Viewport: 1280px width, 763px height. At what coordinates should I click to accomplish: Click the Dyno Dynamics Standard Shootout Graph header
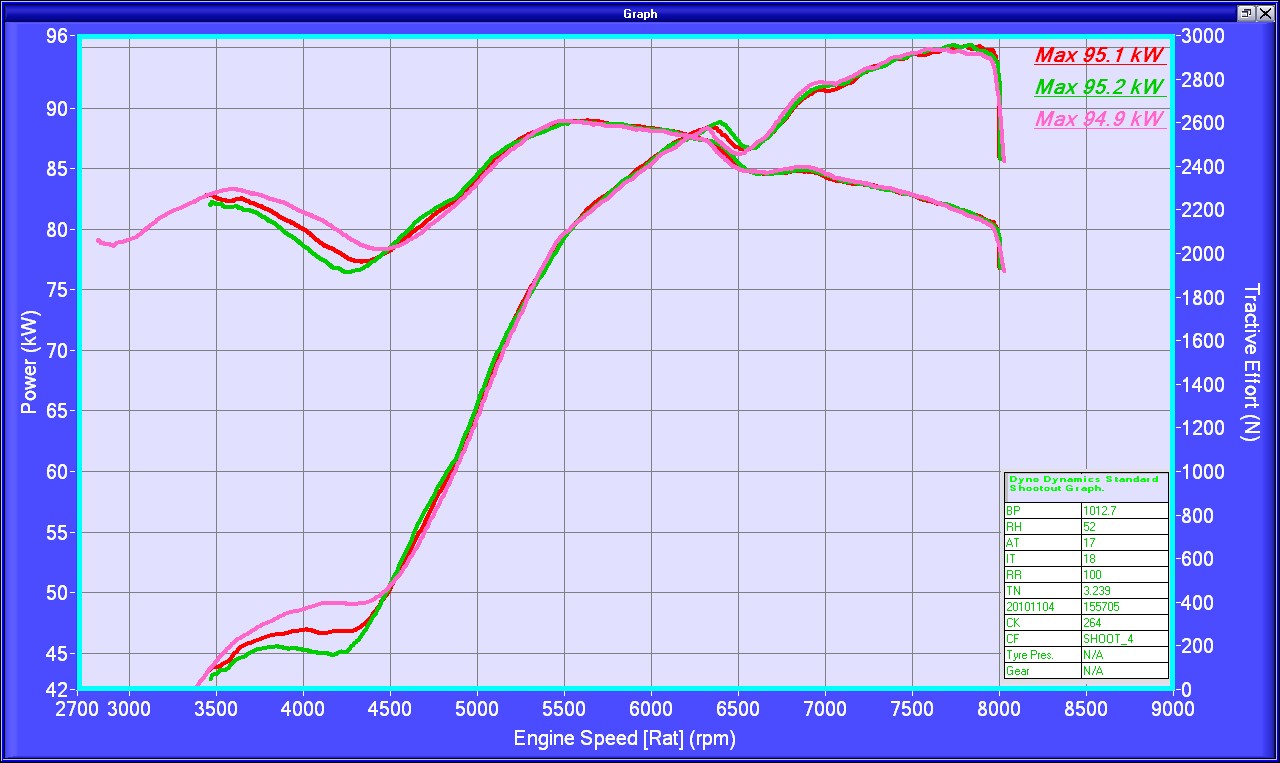click(1085, 484)
